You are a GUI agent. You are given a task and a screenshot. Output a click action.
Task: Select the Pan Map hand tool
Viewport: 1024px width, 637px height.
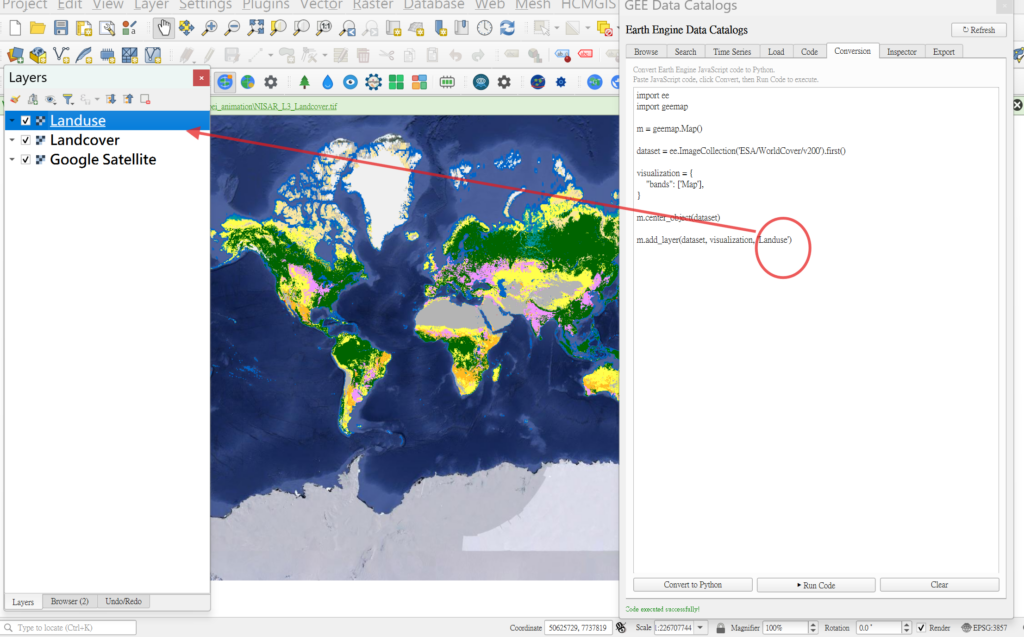coord(163,28)
